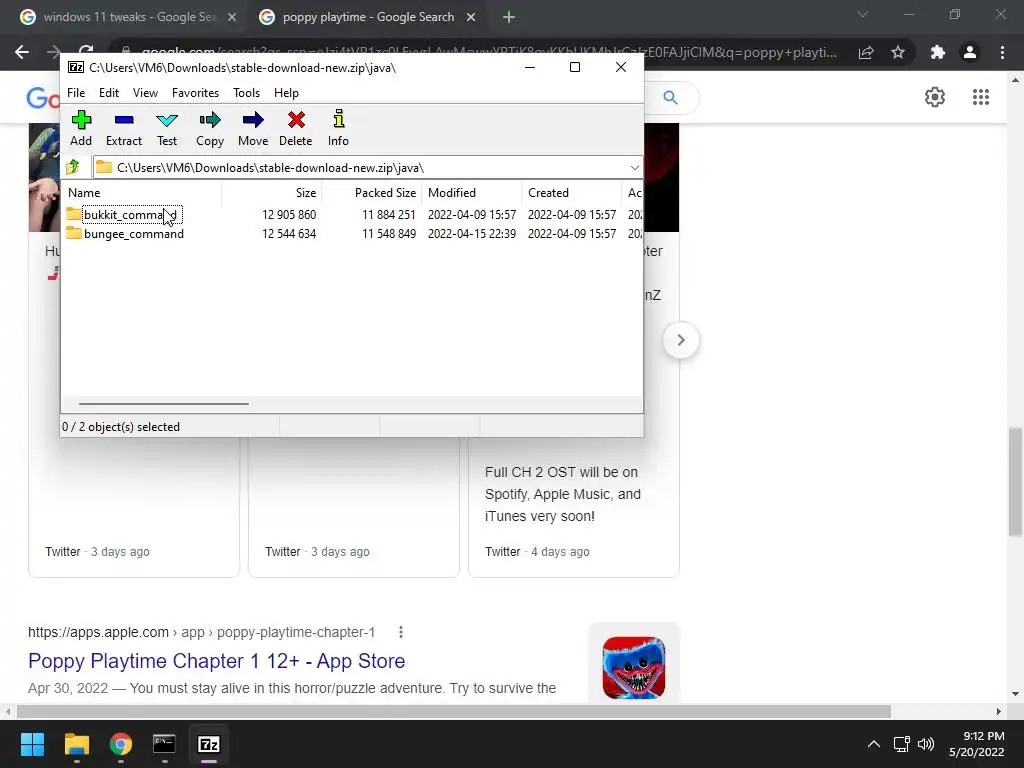Open the Help menu

click(x=286, y=93)
